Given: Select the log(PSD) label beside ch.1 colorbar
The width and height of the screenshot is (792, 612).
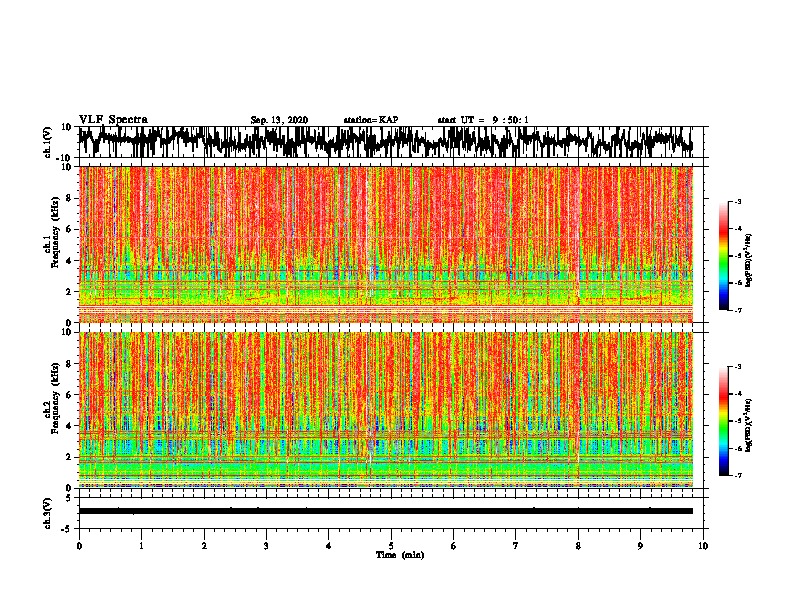Looking at the screenshot, I should (x=748, y=261).
